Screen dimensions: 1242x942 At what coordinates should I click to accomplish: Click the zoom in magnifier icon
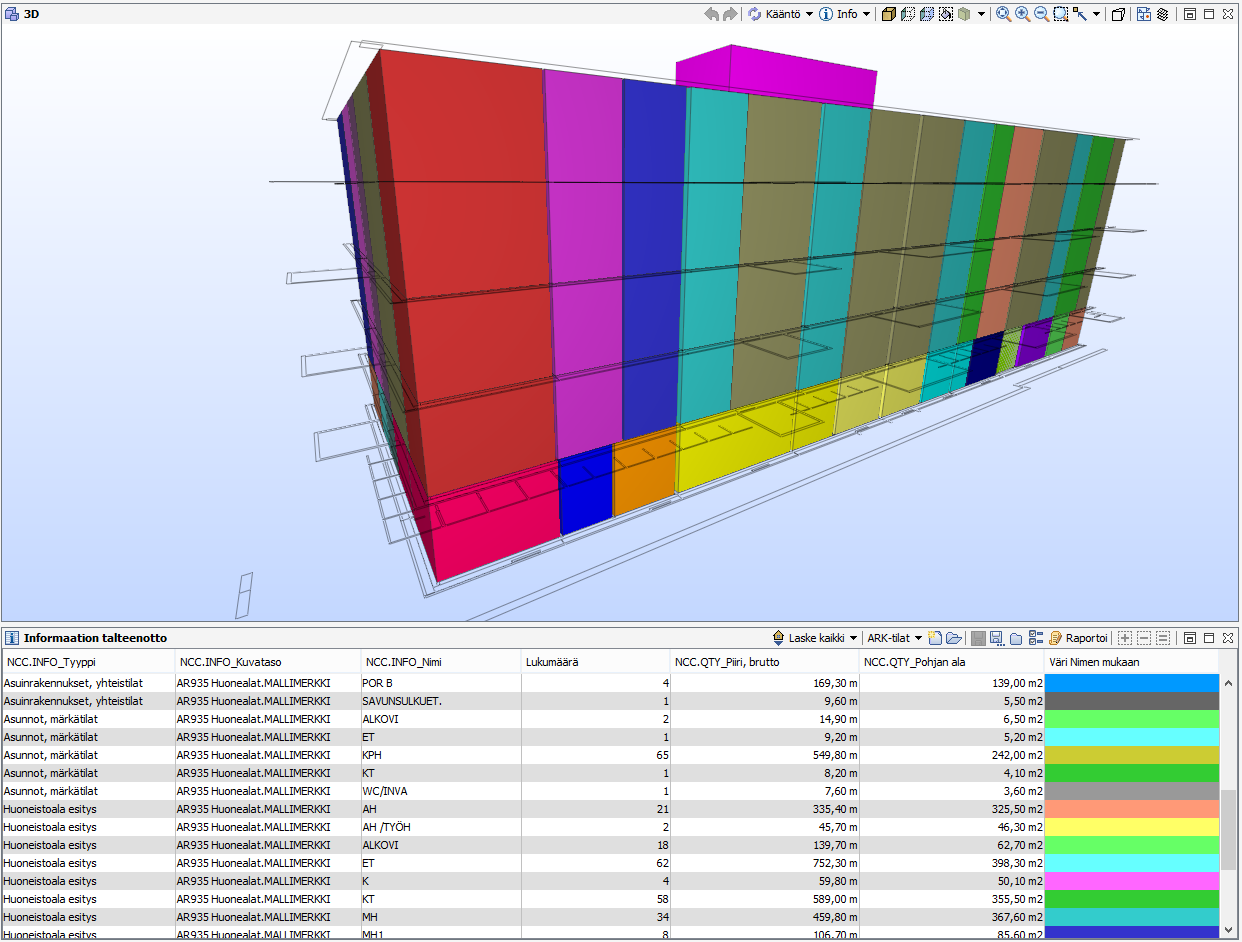(1022, 14)
